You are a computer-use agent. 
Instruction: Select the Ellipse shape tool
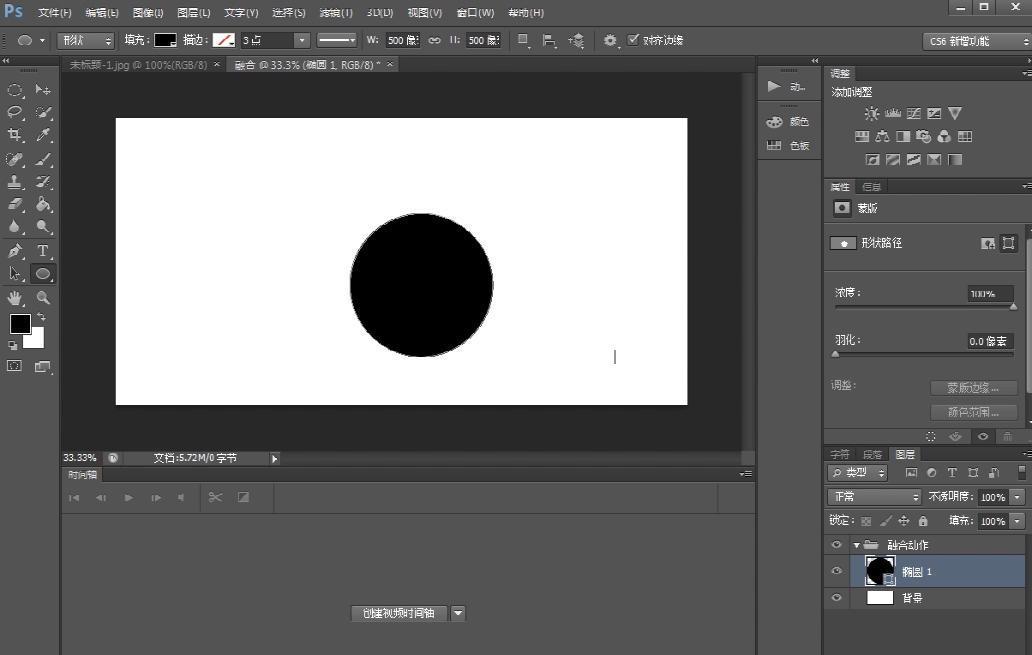coord(43,274)
